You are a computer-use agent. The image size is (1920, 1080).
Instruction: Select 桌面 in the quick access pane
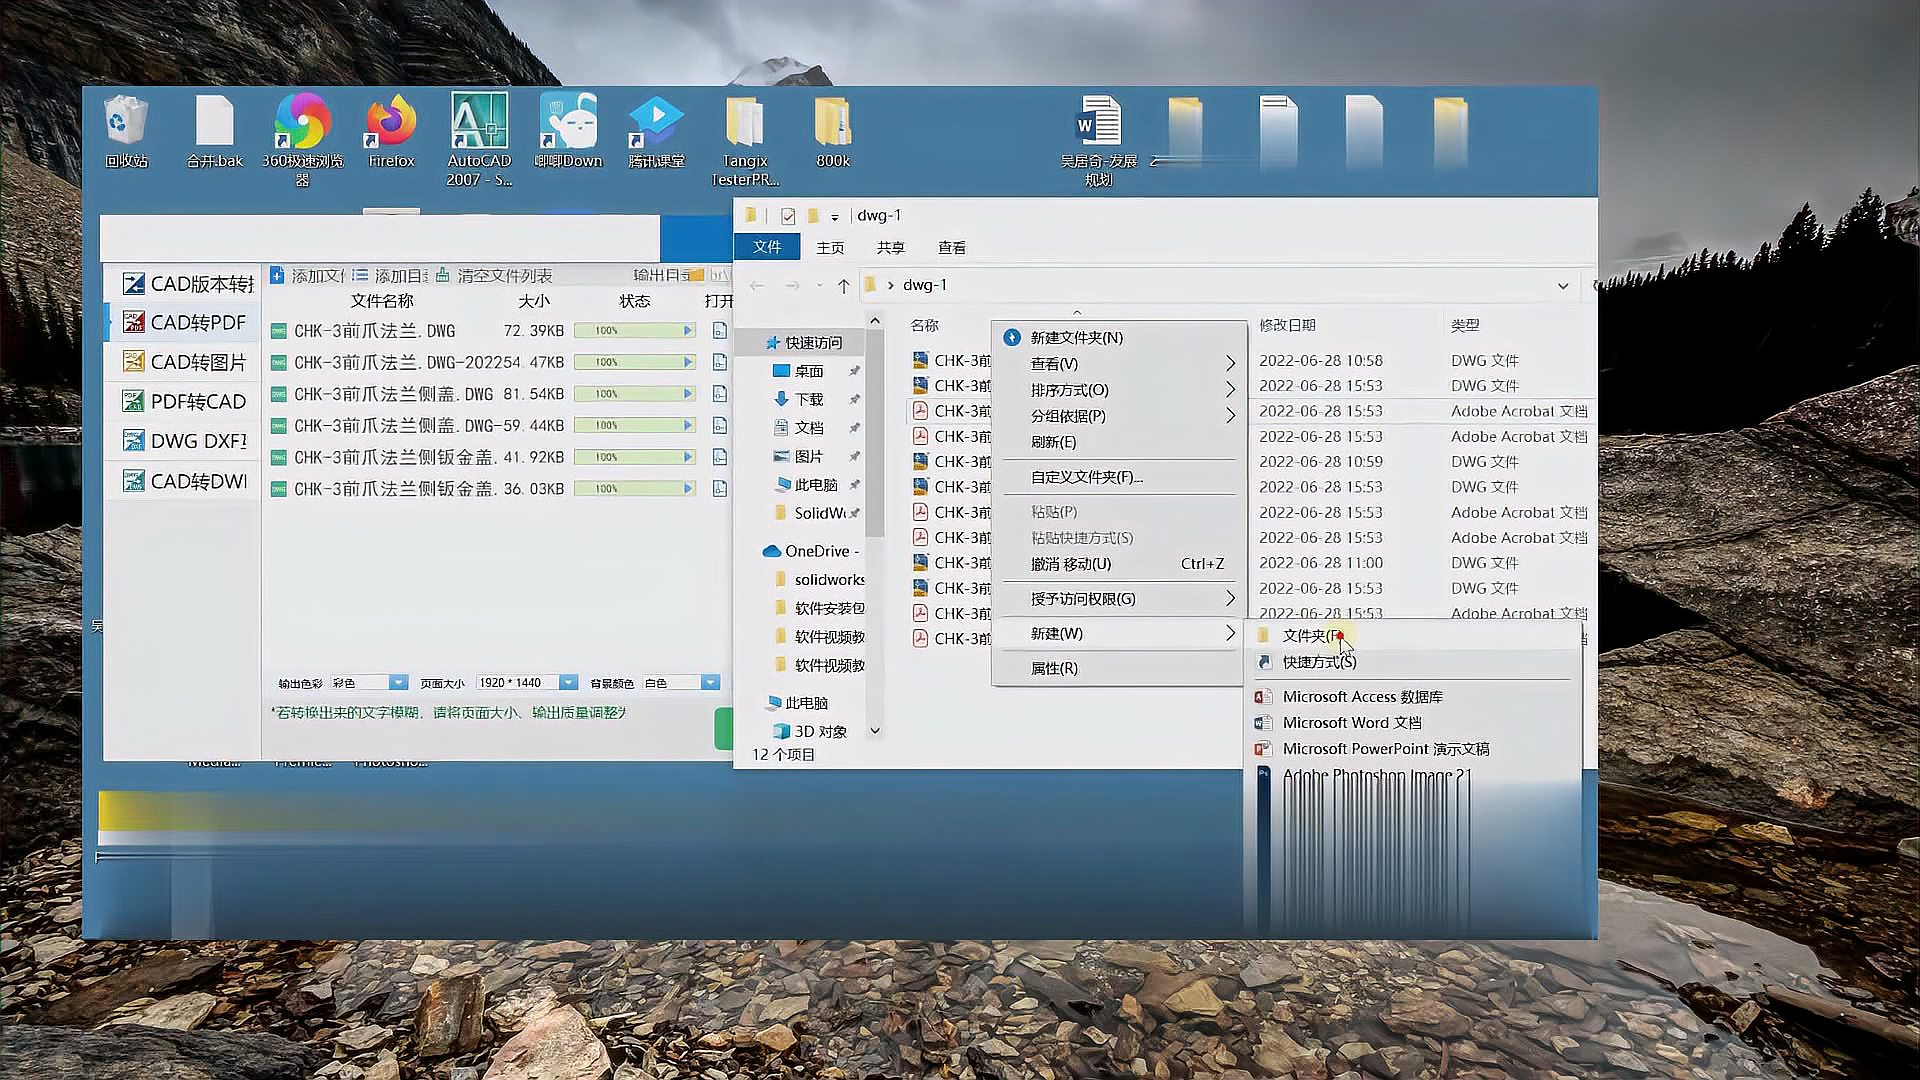pyautogui.click(x=809, y=371)
